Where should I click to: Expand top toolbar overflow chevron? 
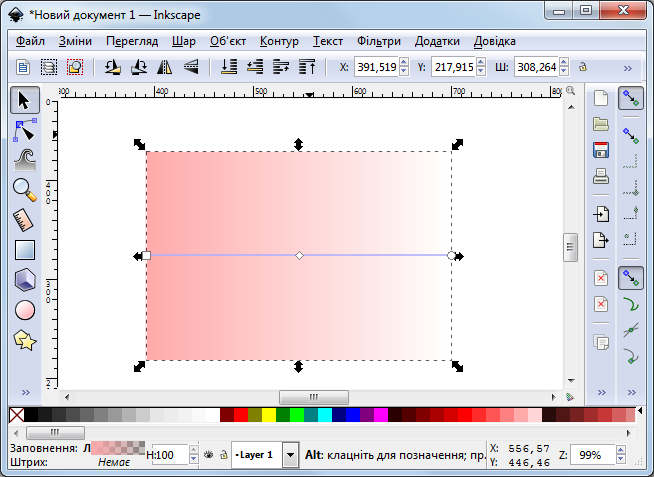point(628,68)
